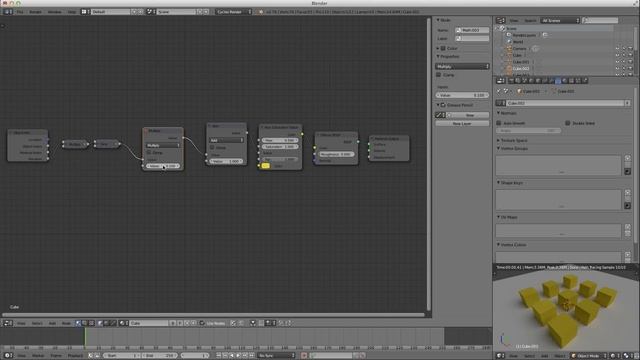Click the node Name field in side panel
640x360 pixels.
(x=472, y=30)
